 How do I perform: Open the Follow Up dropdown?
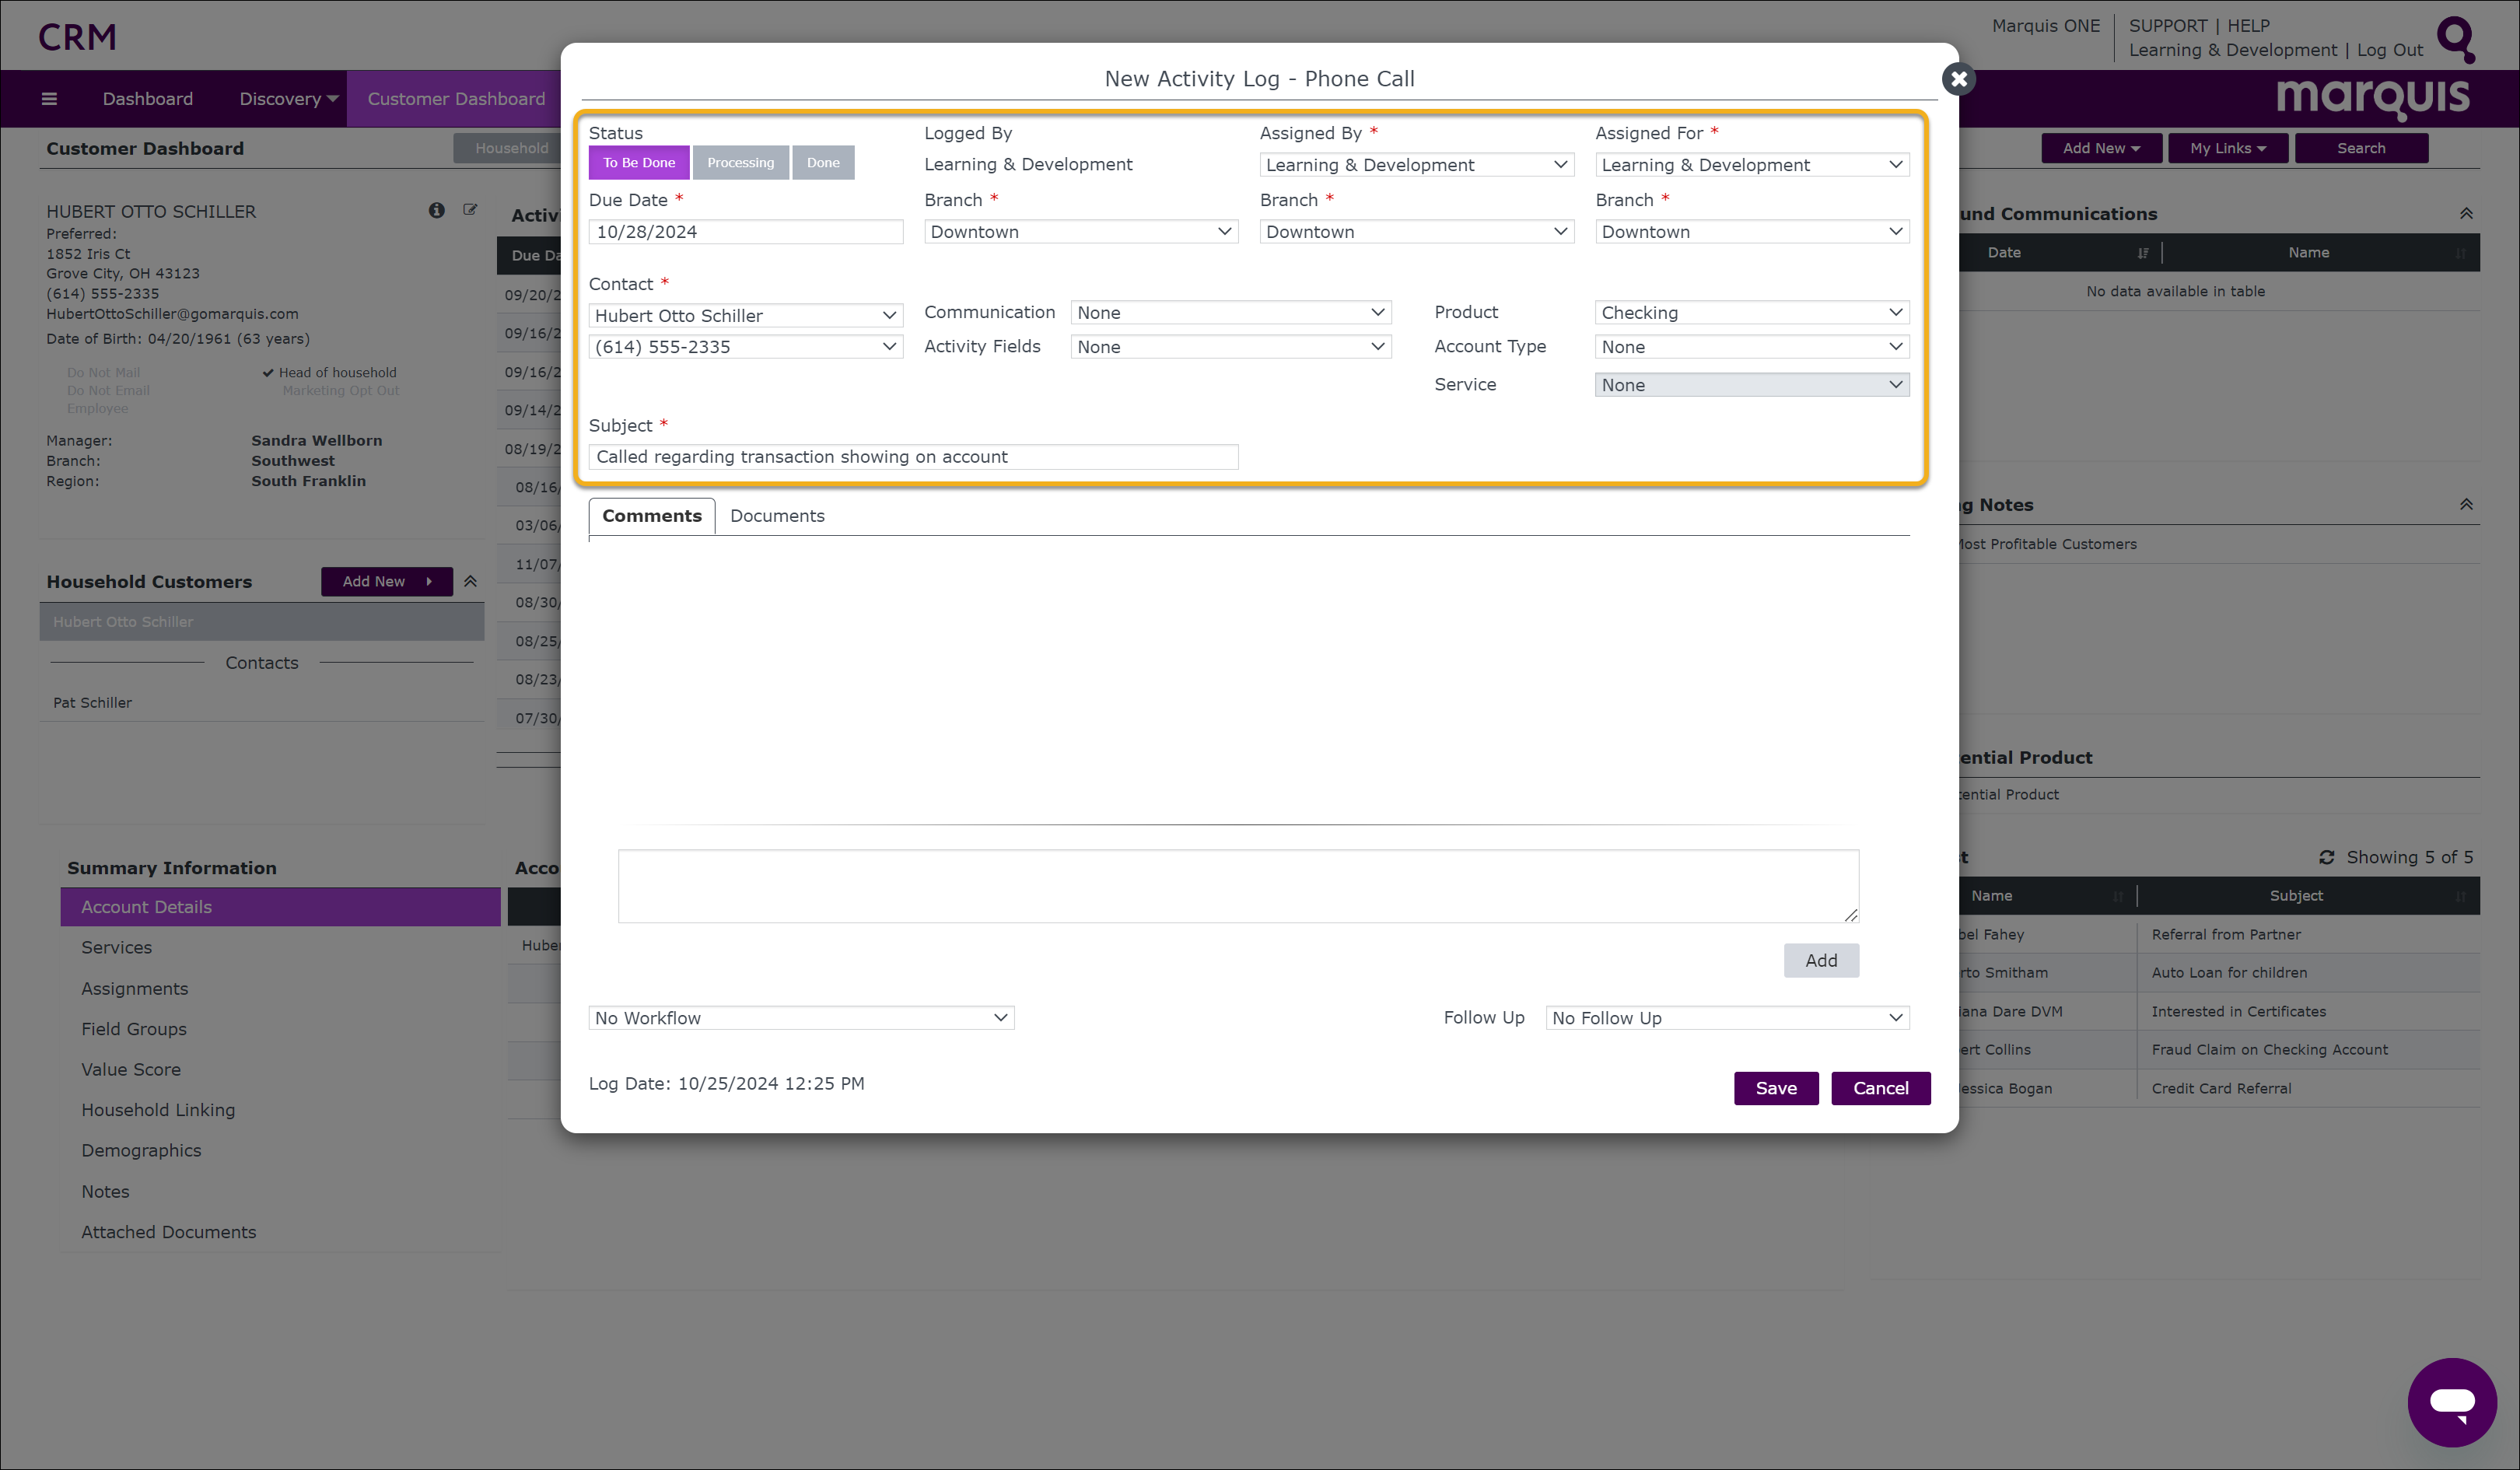[x=1727, y=1018]
